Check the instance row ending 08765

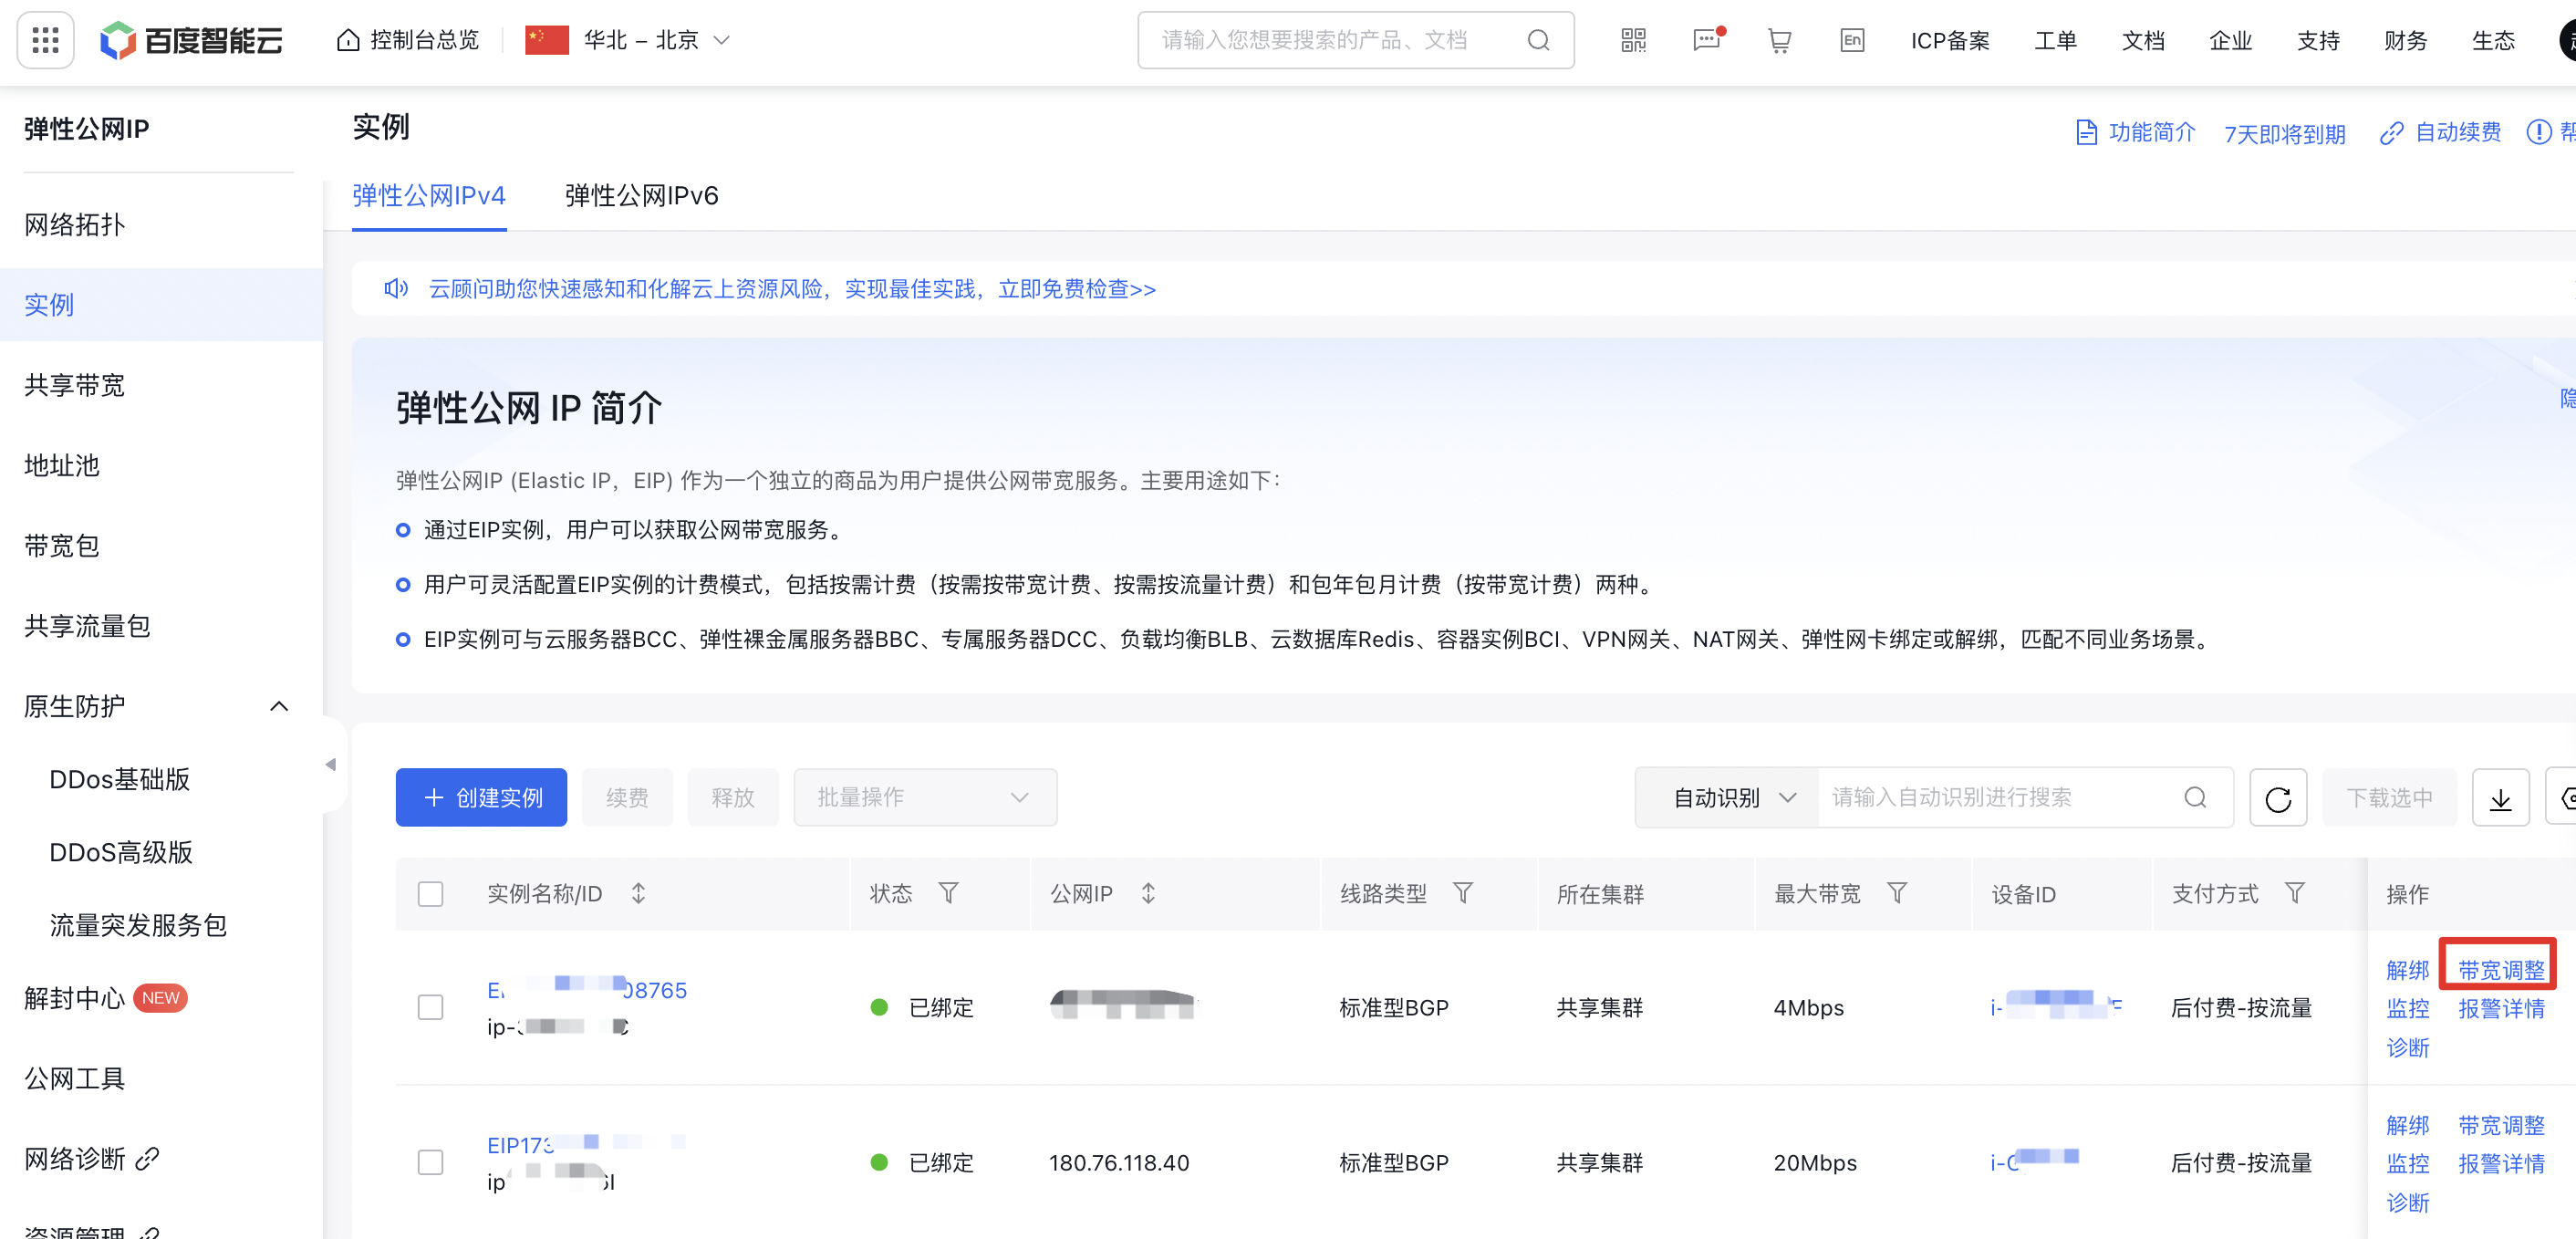click(x=431, y=1007)
